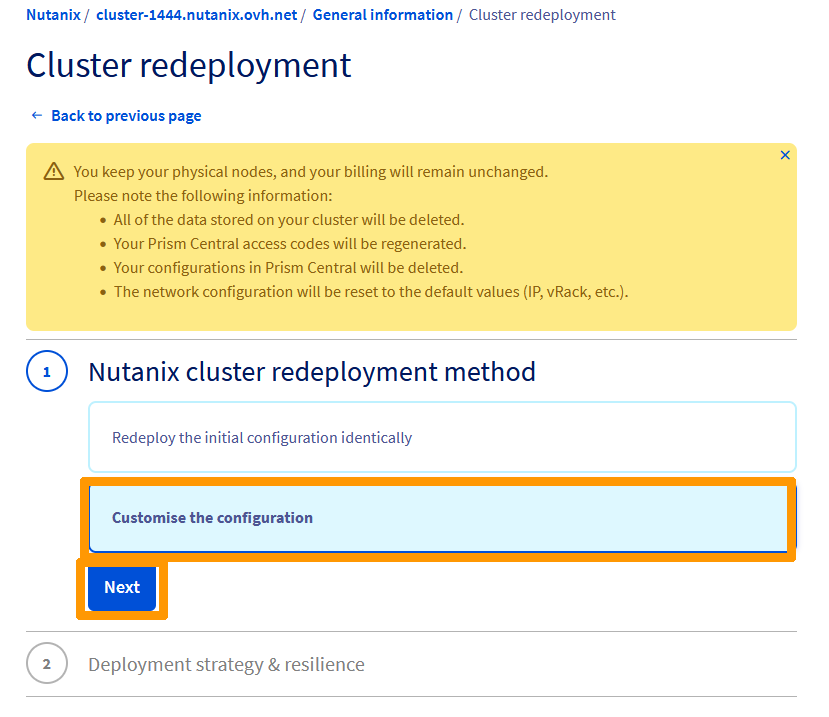
Task: Click the warning triangle icon in the banner
Action: pos(53,172)
